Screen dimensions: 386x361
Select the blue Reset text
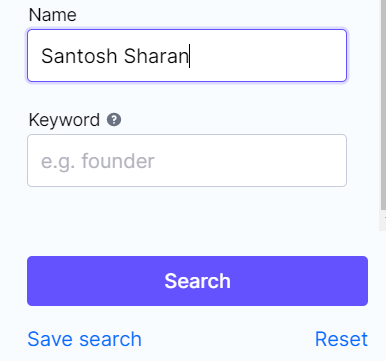click(x=341, y=339)
